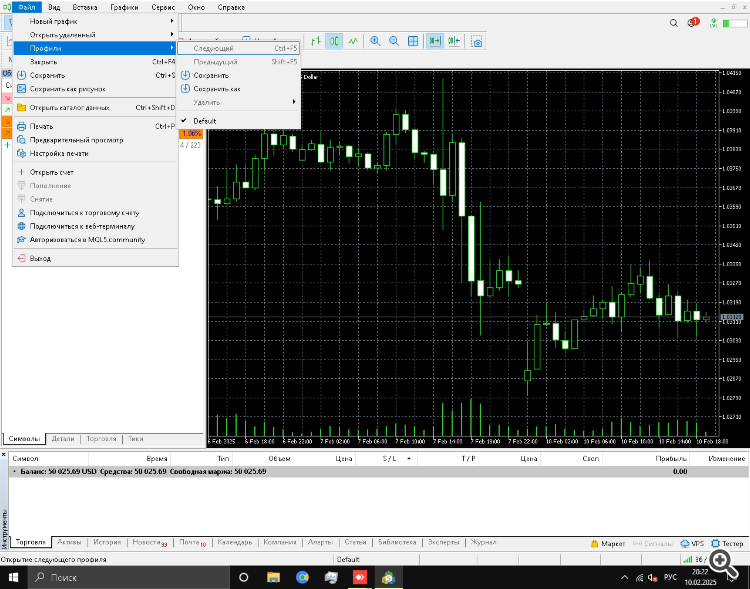The image size is (750, 589).
Task: Click the S / L column sort arrow
Action: tap(409, 458)
